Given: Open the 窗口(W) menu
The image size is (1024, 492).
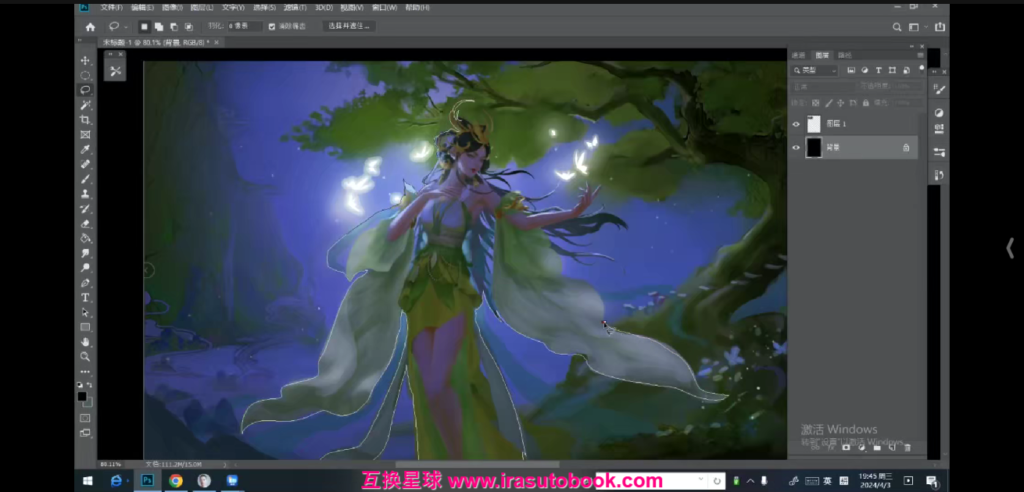Looking at the screenshot, I should click(x=384, y=7).
